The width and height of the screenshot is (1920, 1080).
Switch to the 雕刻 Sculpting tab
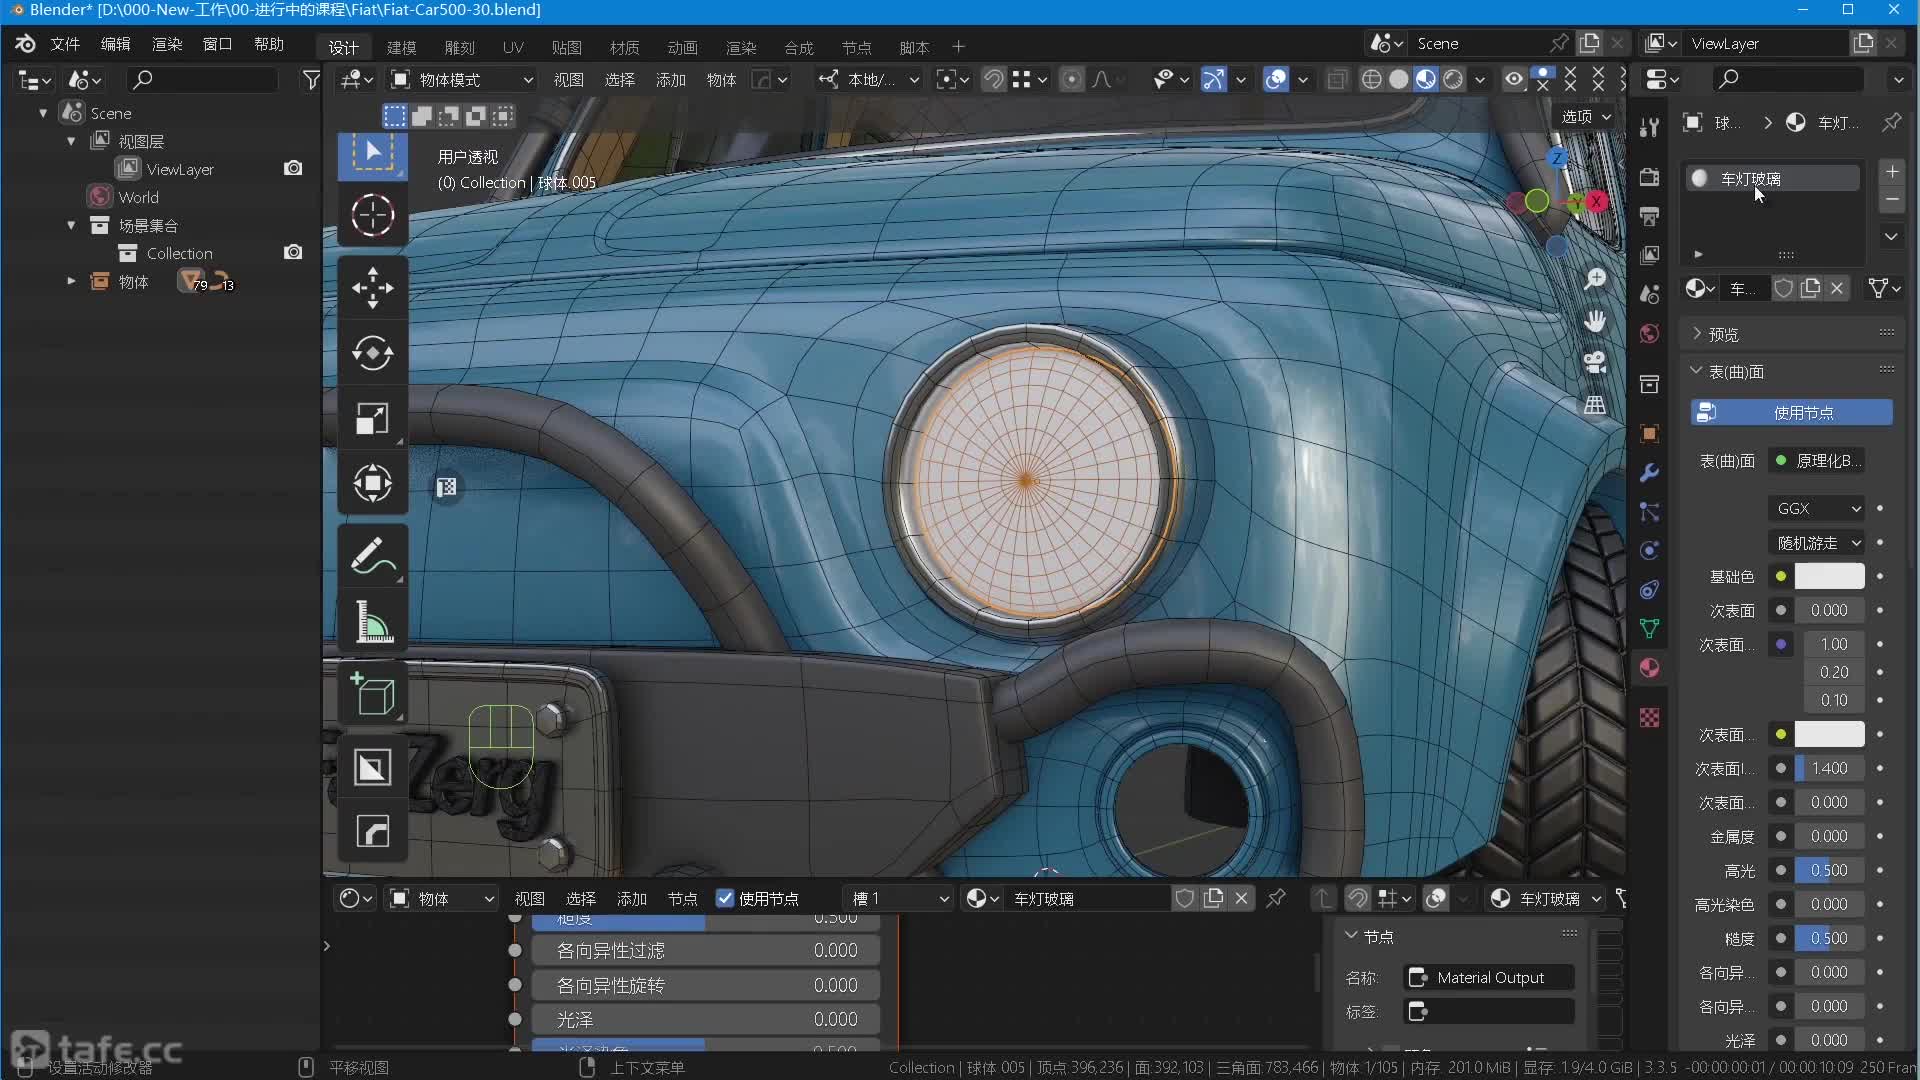click(459, 47)
